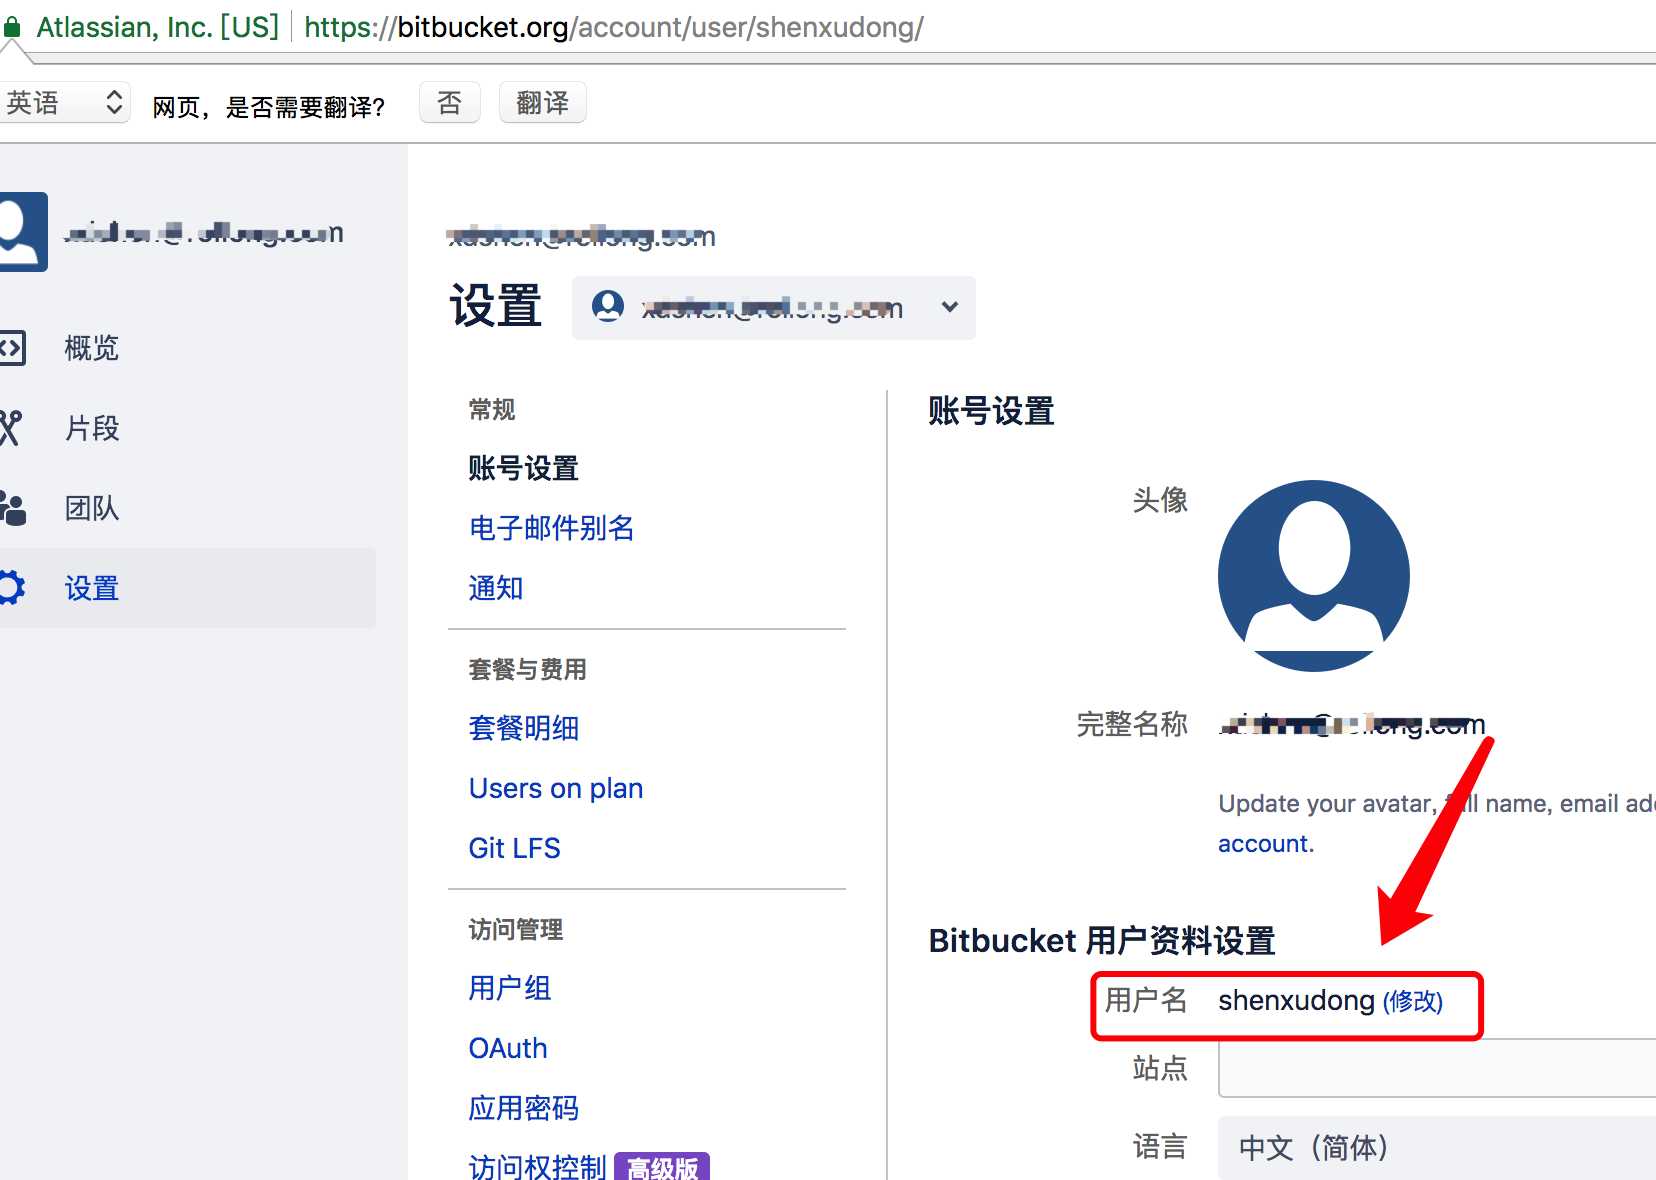Screen dimensions: 1656x1180
Task: Click the 常规 section heading
Action: tap(492, 409)
